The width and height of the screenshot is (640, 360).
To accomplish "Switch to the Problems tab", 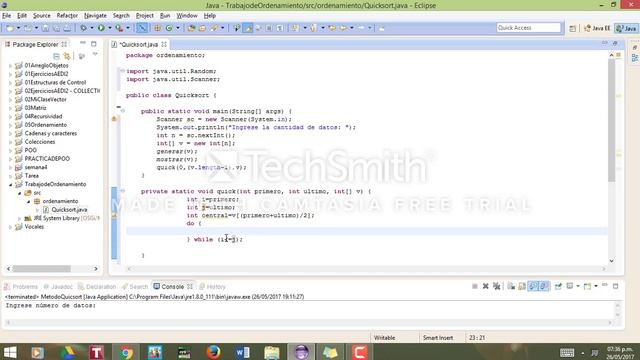I will (21, 287).
